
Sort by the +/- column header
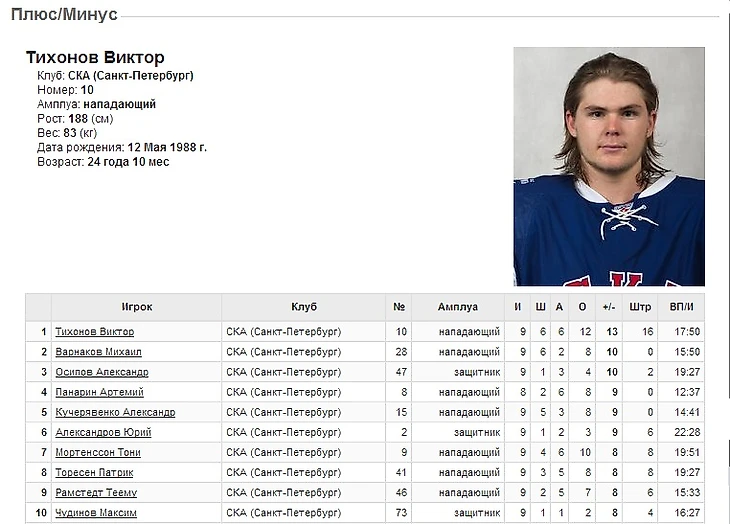609,307
